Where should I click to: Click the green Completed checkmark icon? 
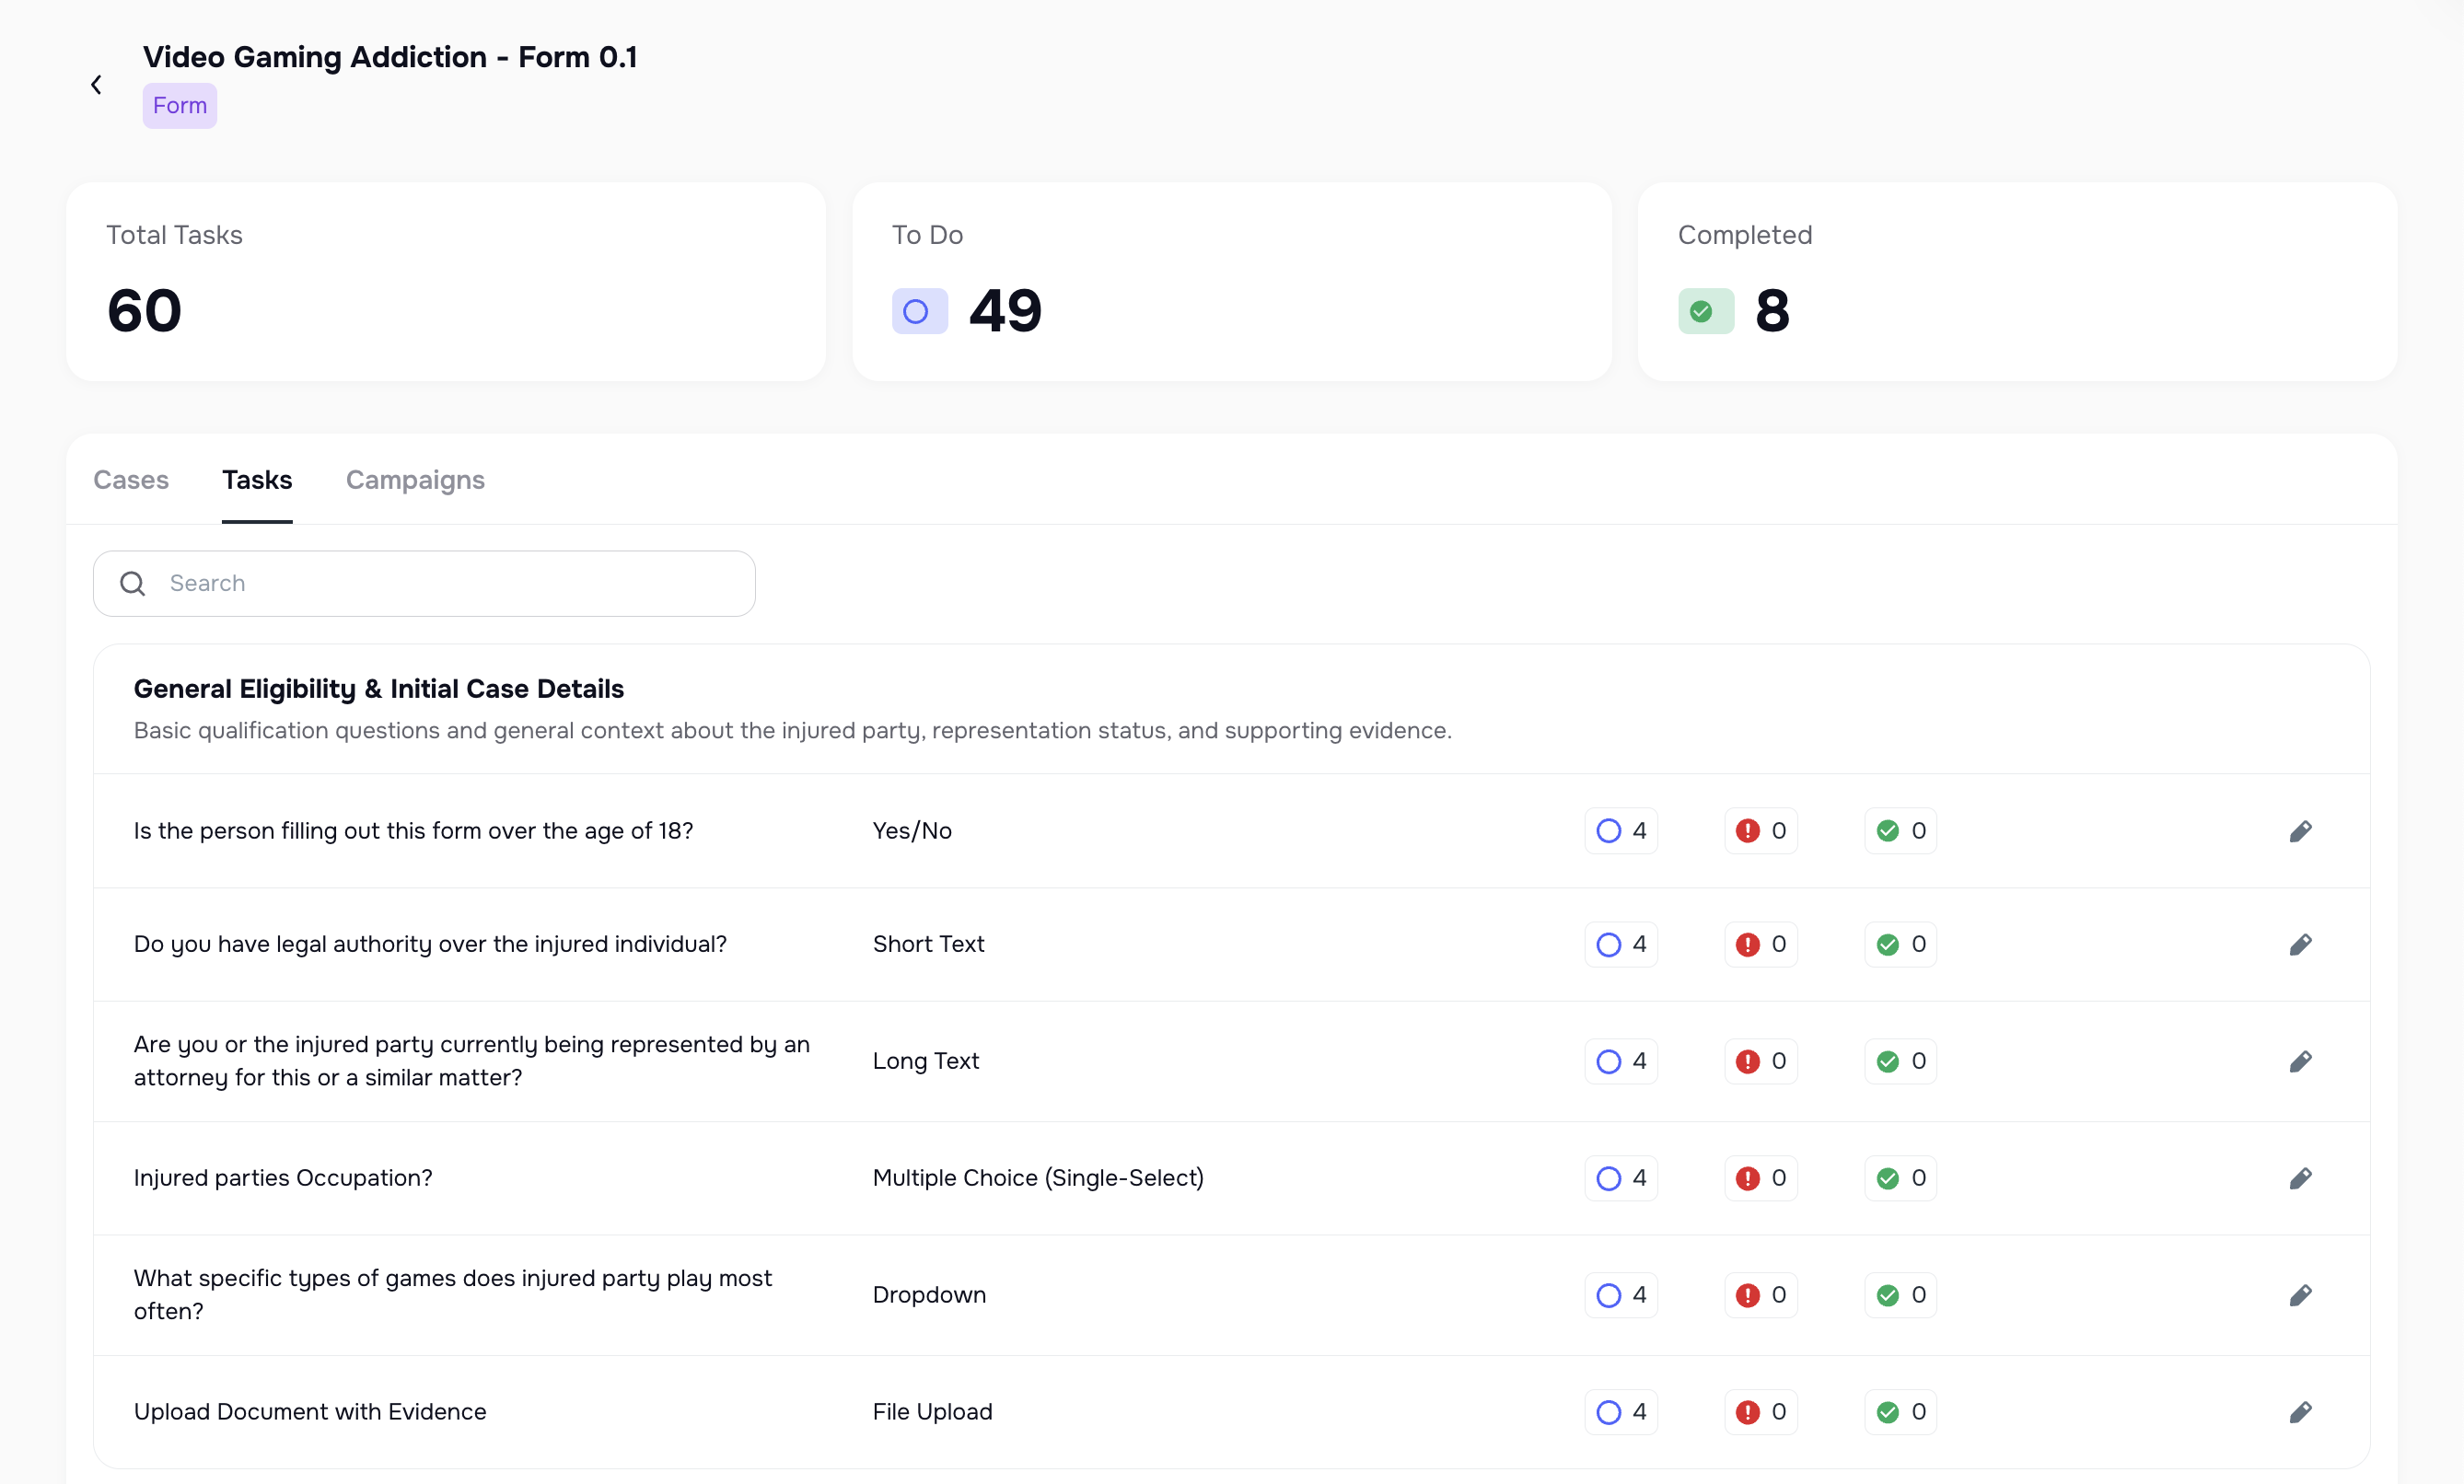(1704, 311)
